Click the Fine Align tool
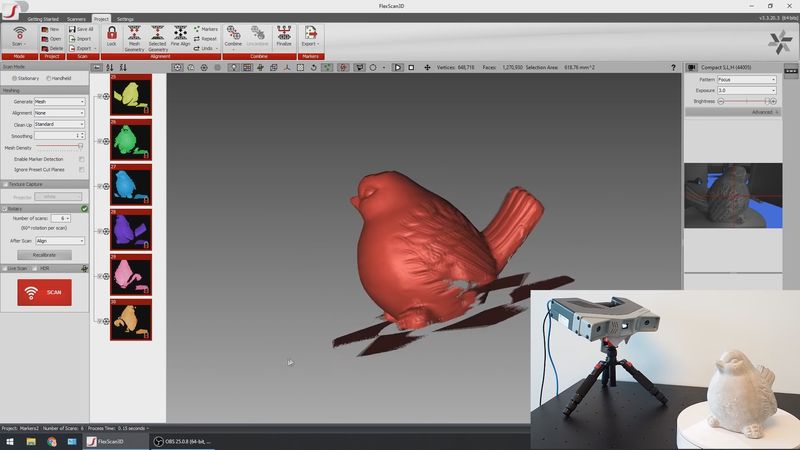 [x=181, y=36]
